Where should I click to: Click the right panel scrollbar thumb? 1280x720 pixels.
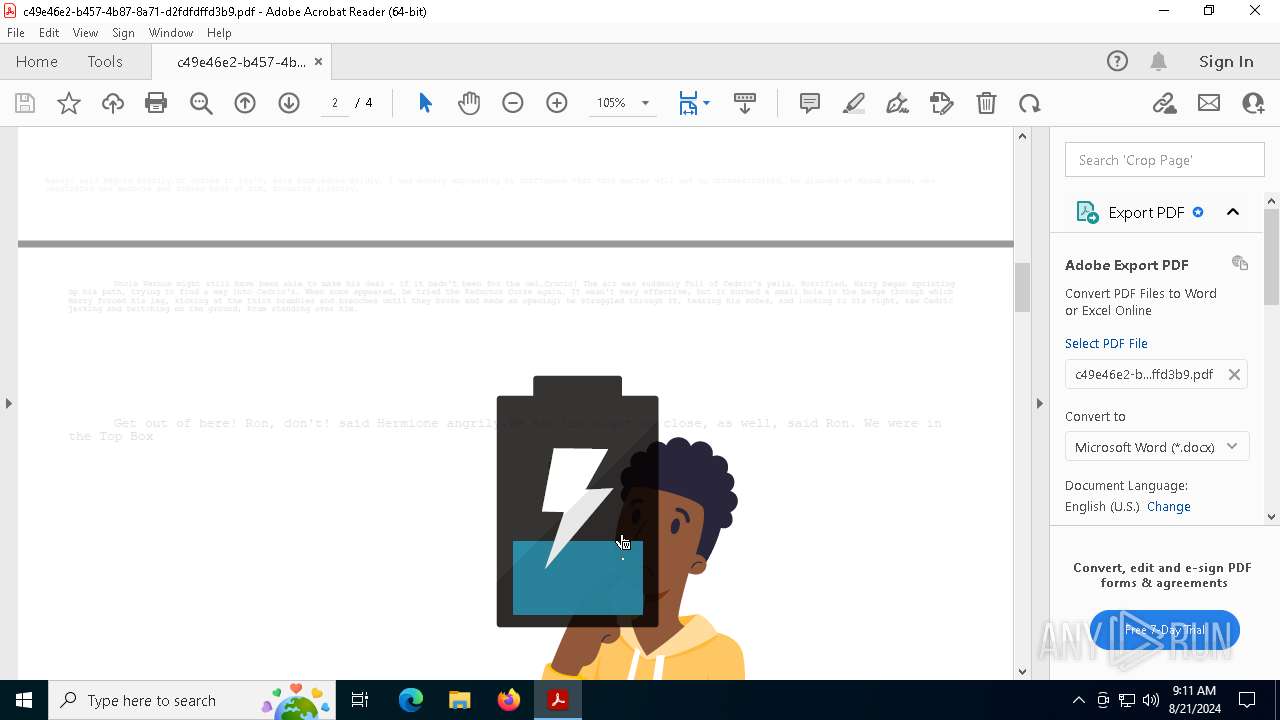pos(1272,256)
